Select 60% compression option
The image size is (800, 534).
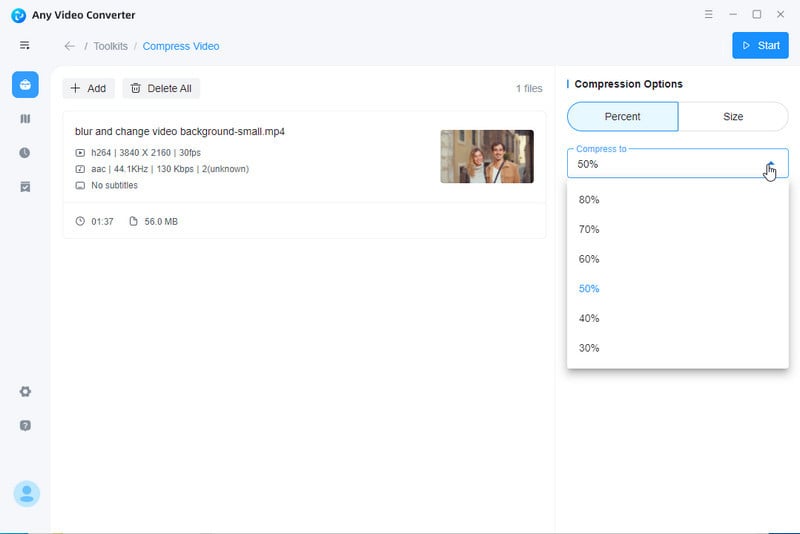pyautogui.click(x=678, y=259)
